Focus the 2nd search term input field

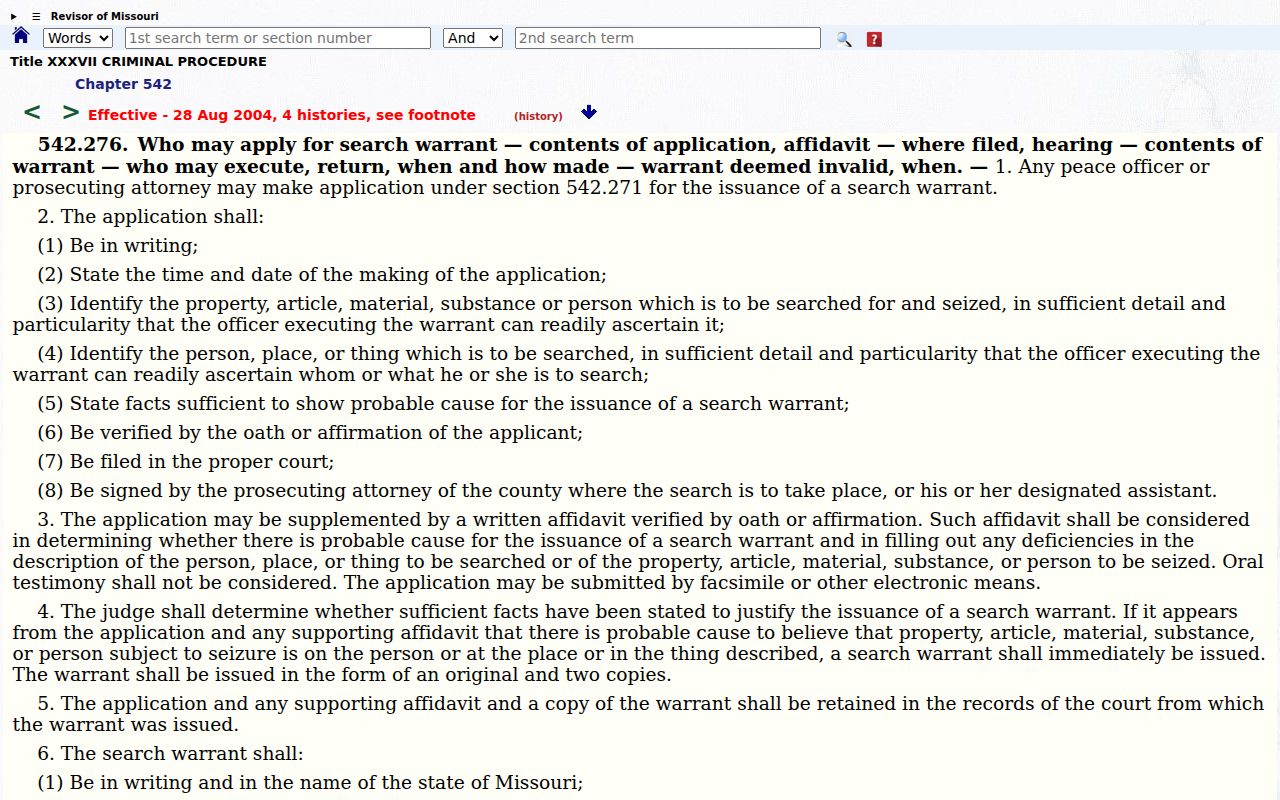coord(668,38)
